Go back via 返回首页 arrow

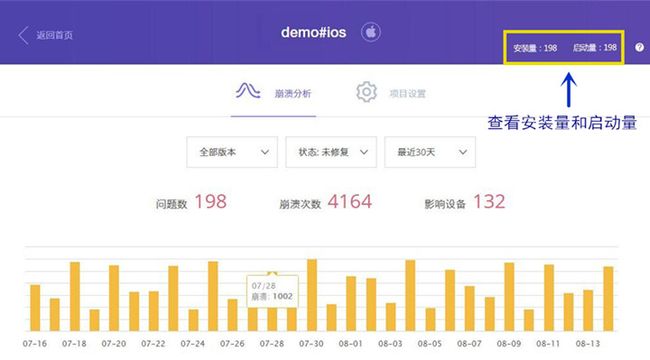point(23,35)
